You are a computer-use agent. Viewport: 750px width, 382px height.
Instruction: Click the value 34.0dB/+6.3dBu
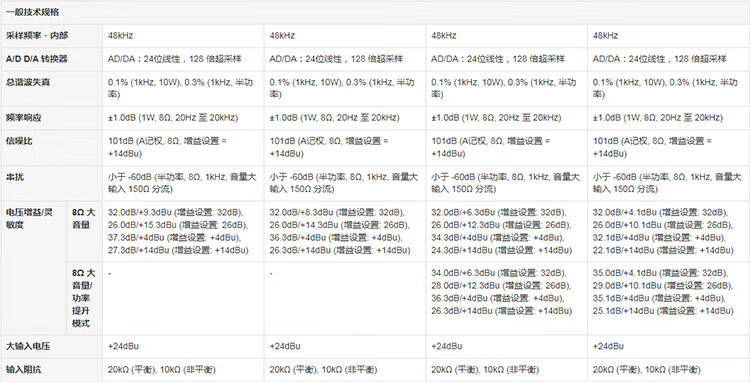(463, 273)
